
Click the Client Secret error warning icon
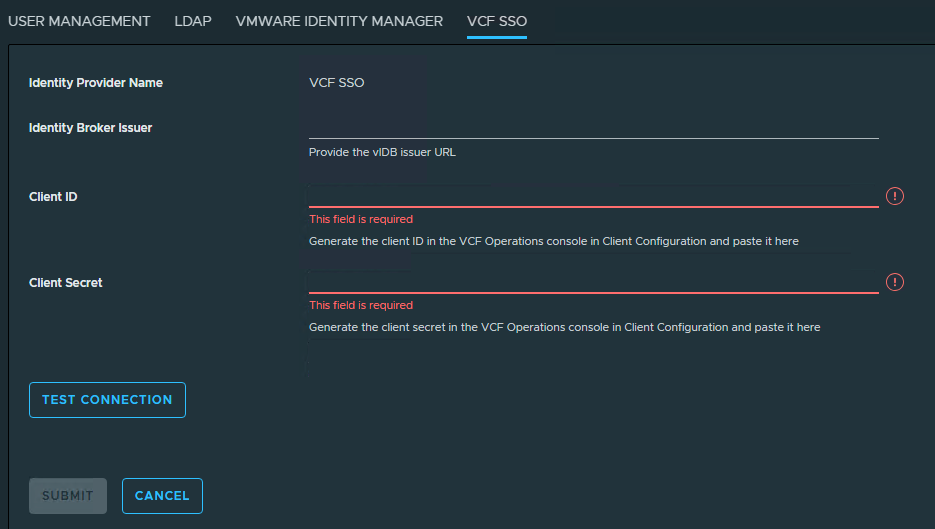point(894,282)
